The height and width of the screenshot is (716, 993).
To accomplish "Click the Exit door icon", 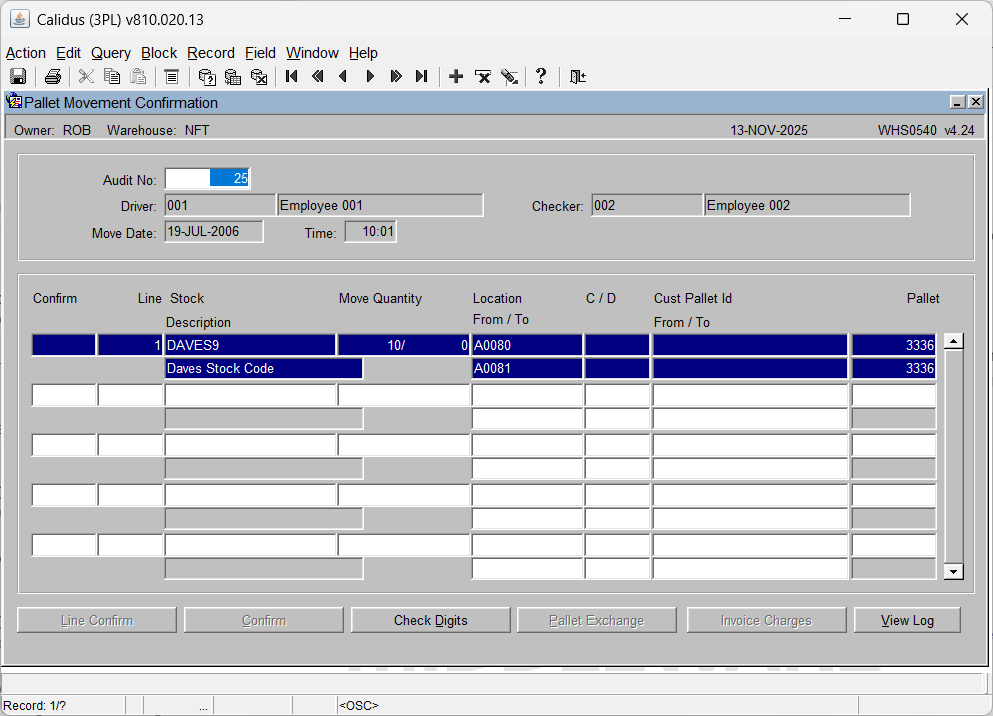I will click(577, 77).
